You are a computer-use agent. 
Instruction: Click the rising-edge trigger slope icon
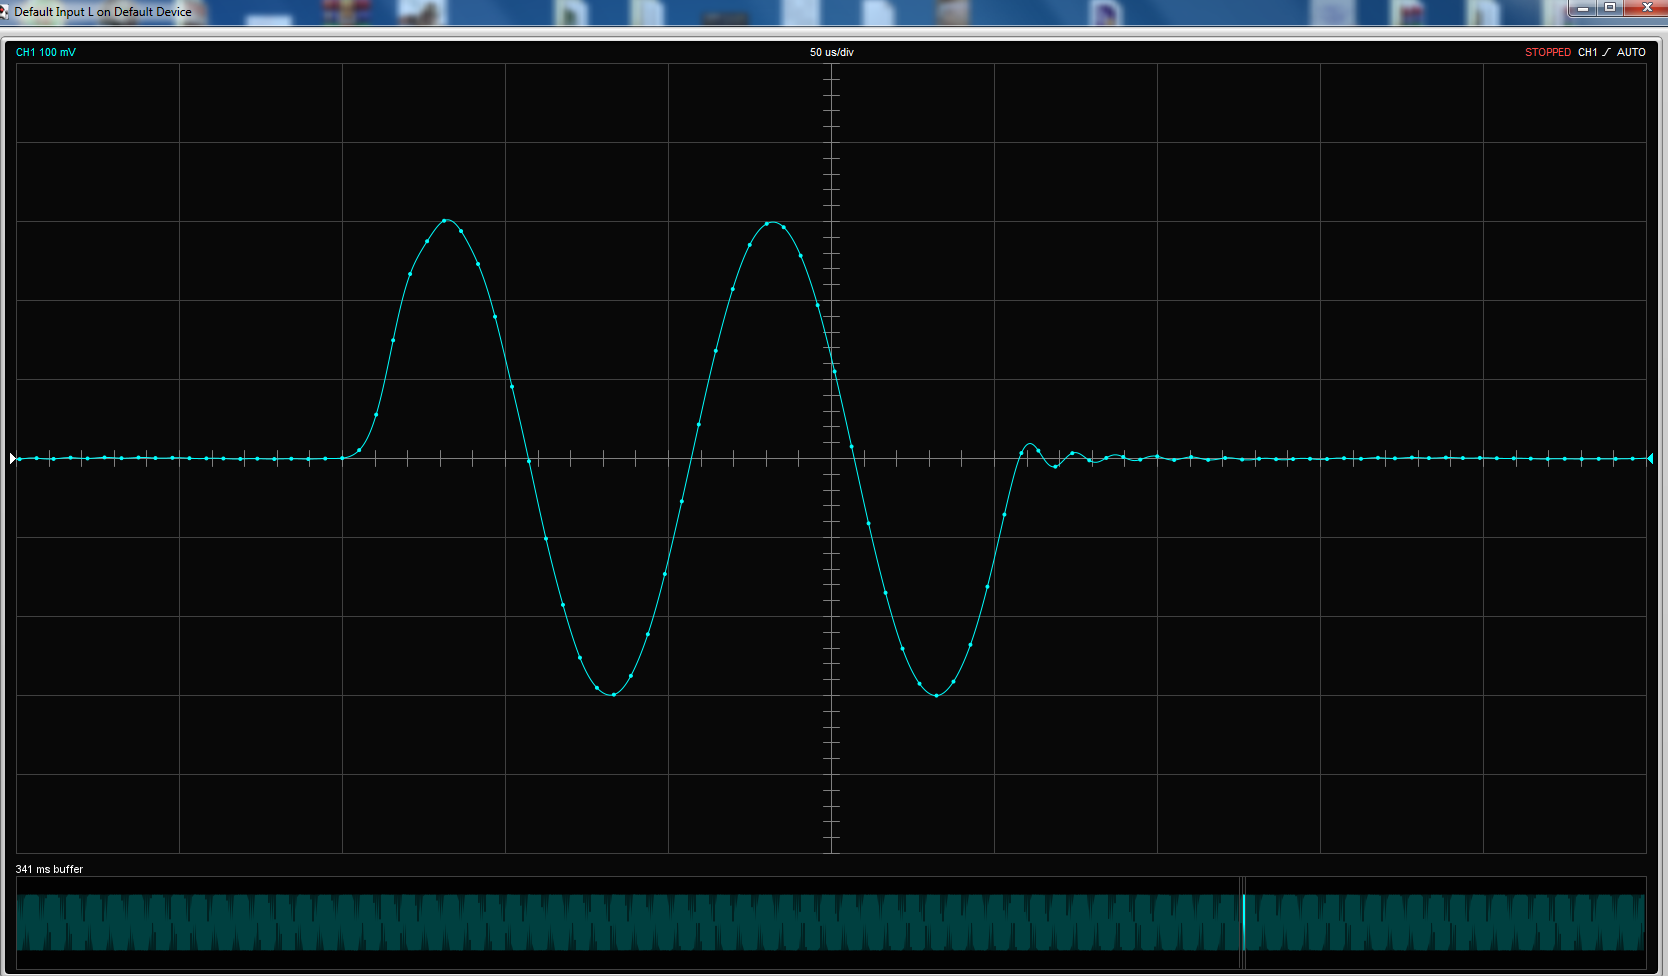point(1607,52)
